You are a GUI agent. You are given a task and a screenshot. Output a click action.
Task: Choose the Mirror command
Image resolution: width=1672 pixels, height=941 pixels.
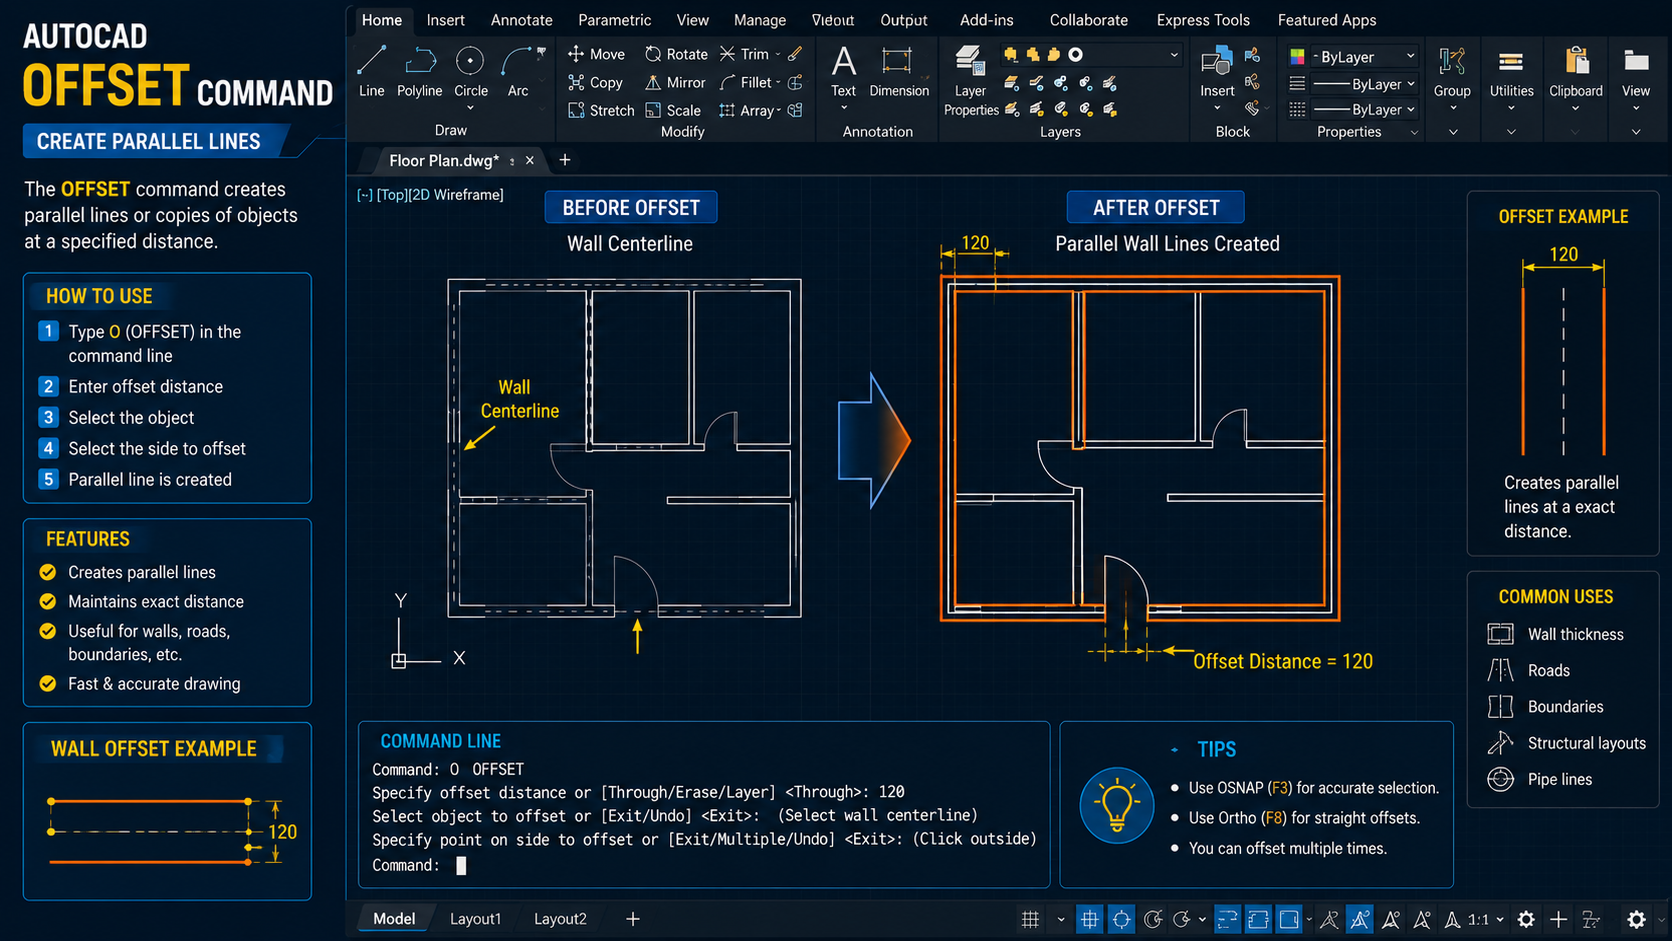[x=675, y=82]
